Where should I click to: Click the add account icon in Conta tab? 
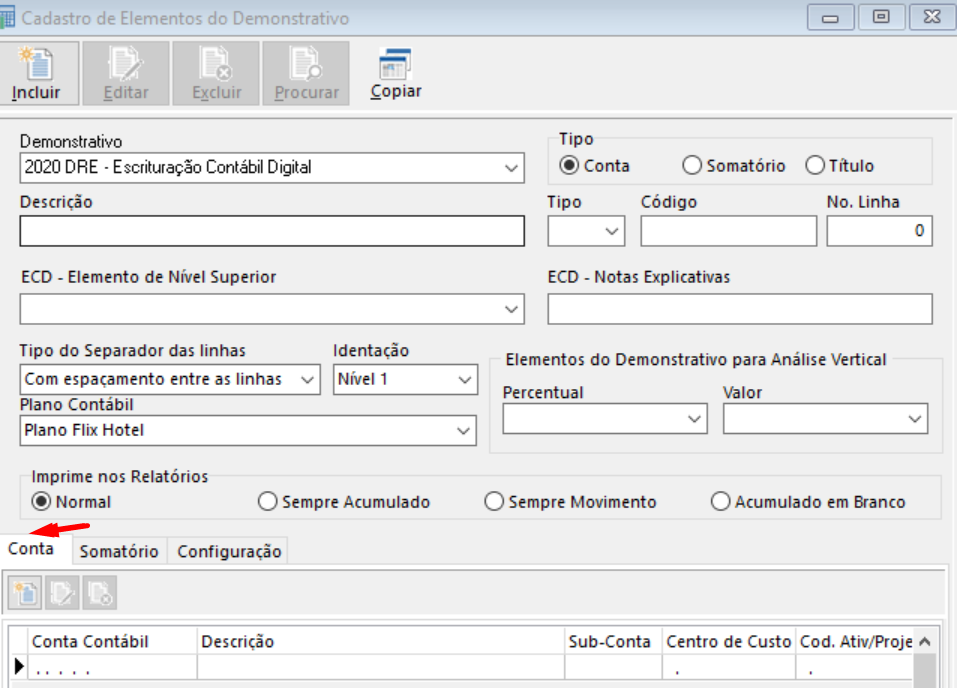(x=25, y=593)
